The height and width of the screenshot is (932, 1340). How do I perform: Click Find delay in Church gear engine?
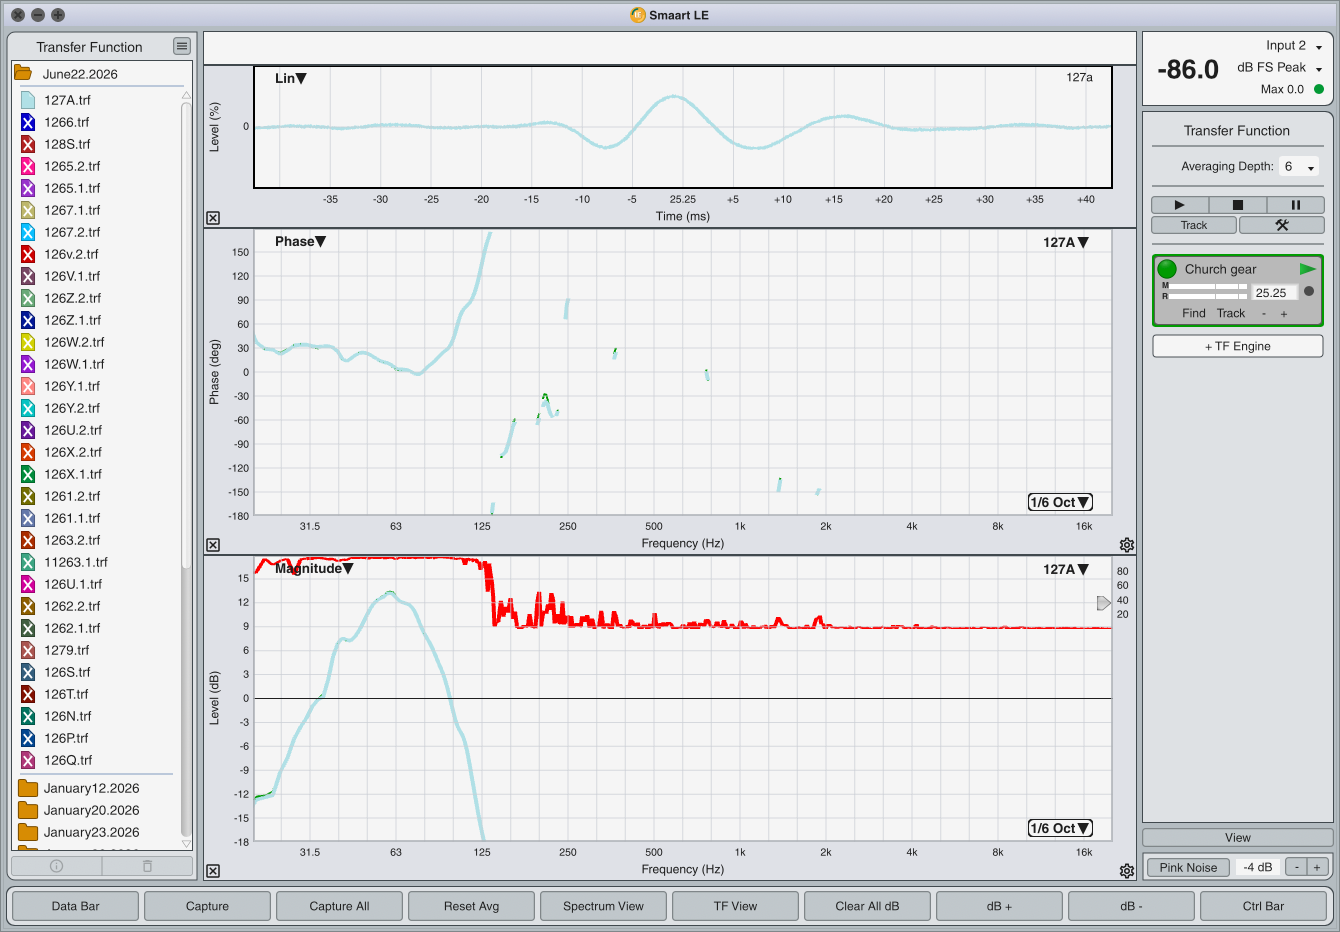click(1194, 313)
